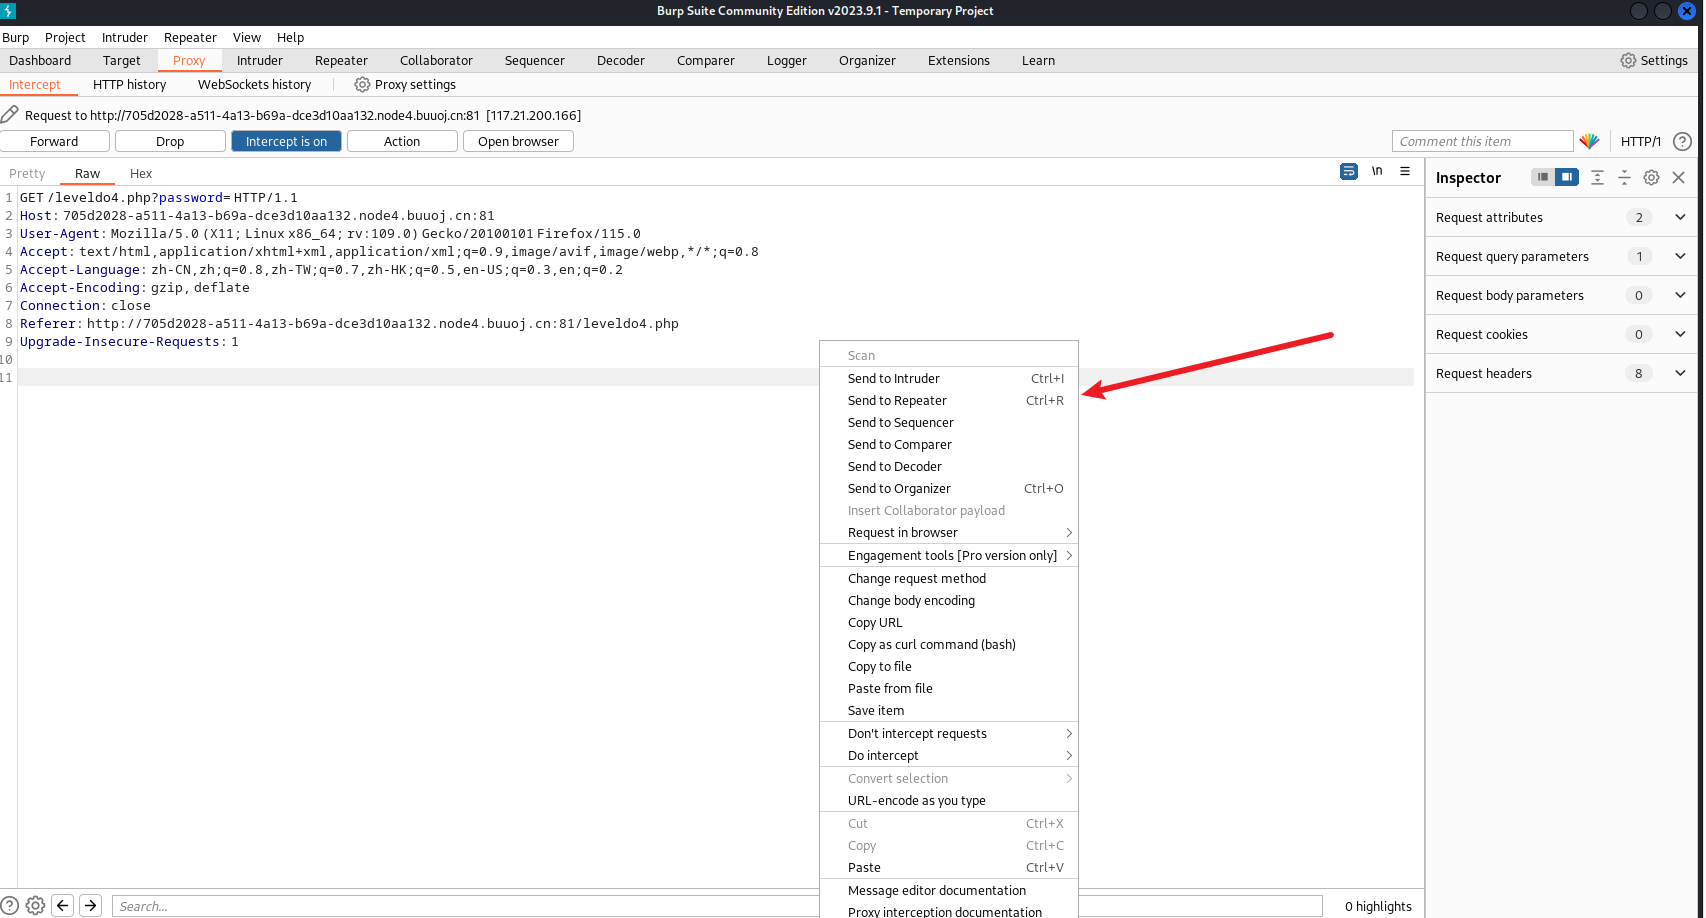This screenshot has height=918, width=1706.
Task: Click the 0 highlights status text
Action: tap(1378, 906)
